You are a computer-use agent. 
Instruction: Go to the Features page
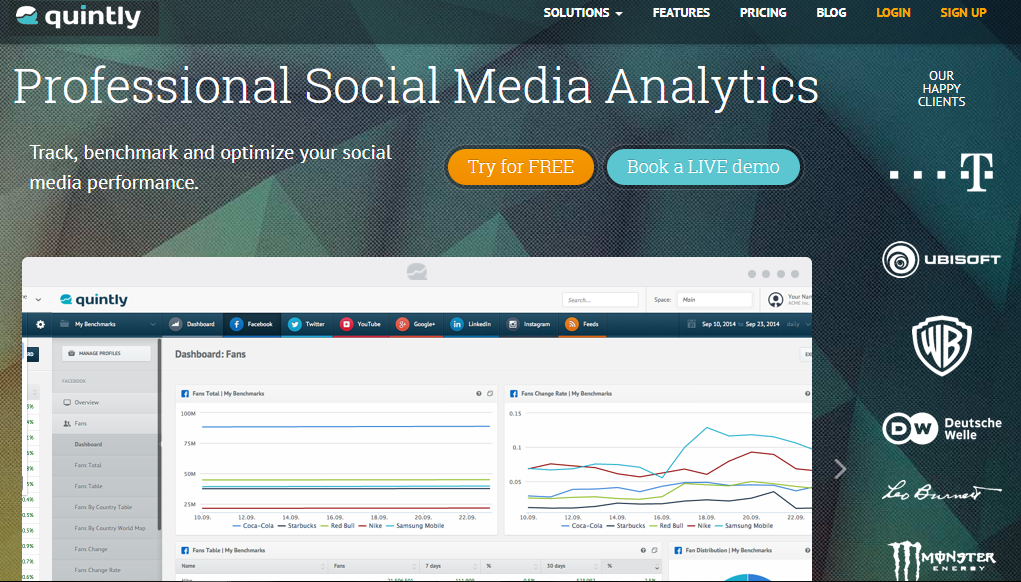point(681,13)
